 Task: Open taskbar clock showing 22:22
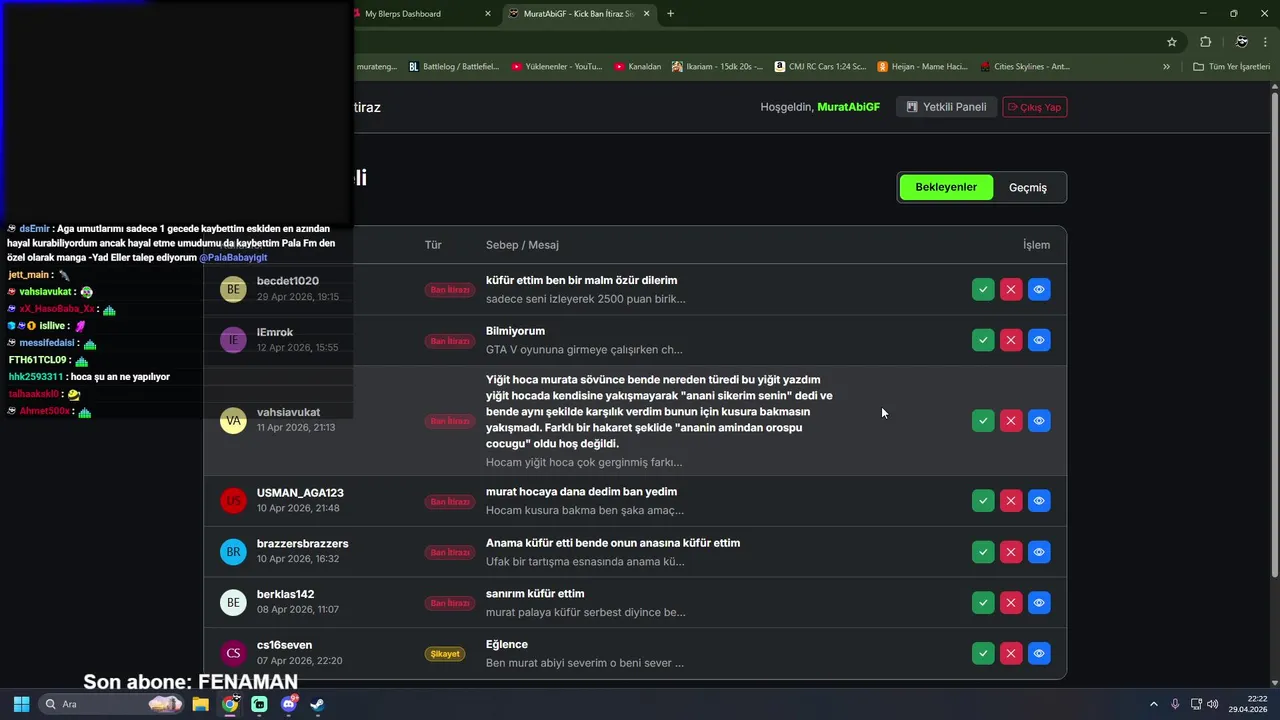[x=1249, y=704]
